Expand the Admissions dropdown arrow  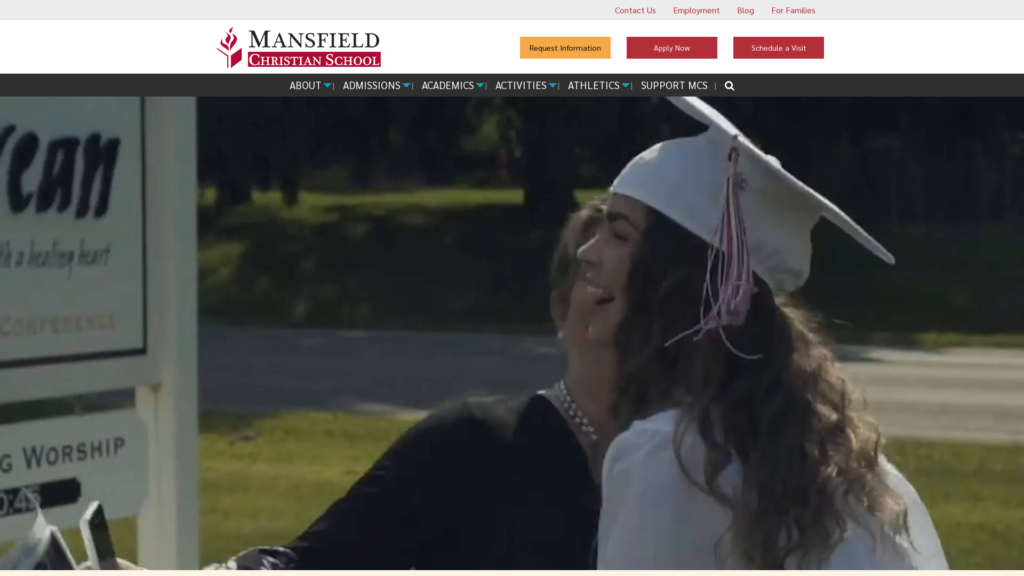tap(406, 86)
